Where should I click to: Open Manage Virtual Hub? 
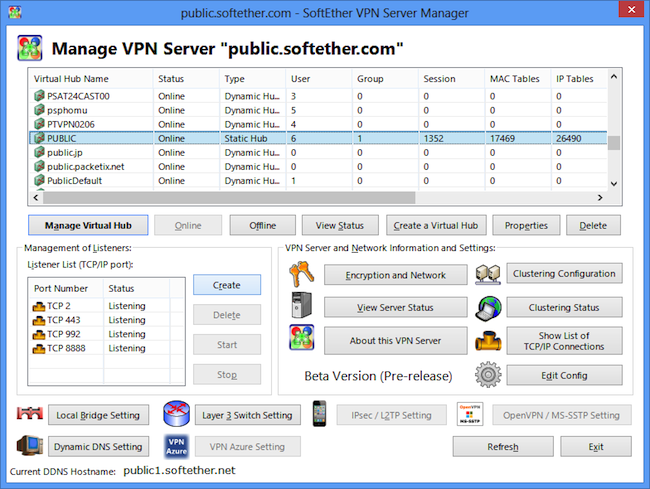88,225
